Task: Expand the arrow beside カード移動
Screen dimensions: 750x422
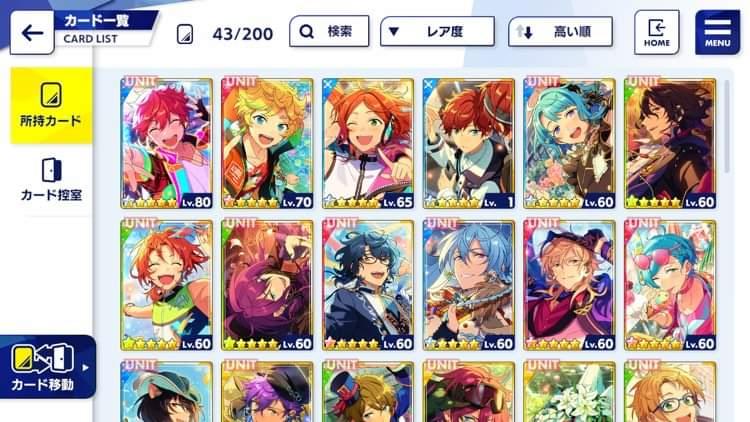Action: pos(85,367)
